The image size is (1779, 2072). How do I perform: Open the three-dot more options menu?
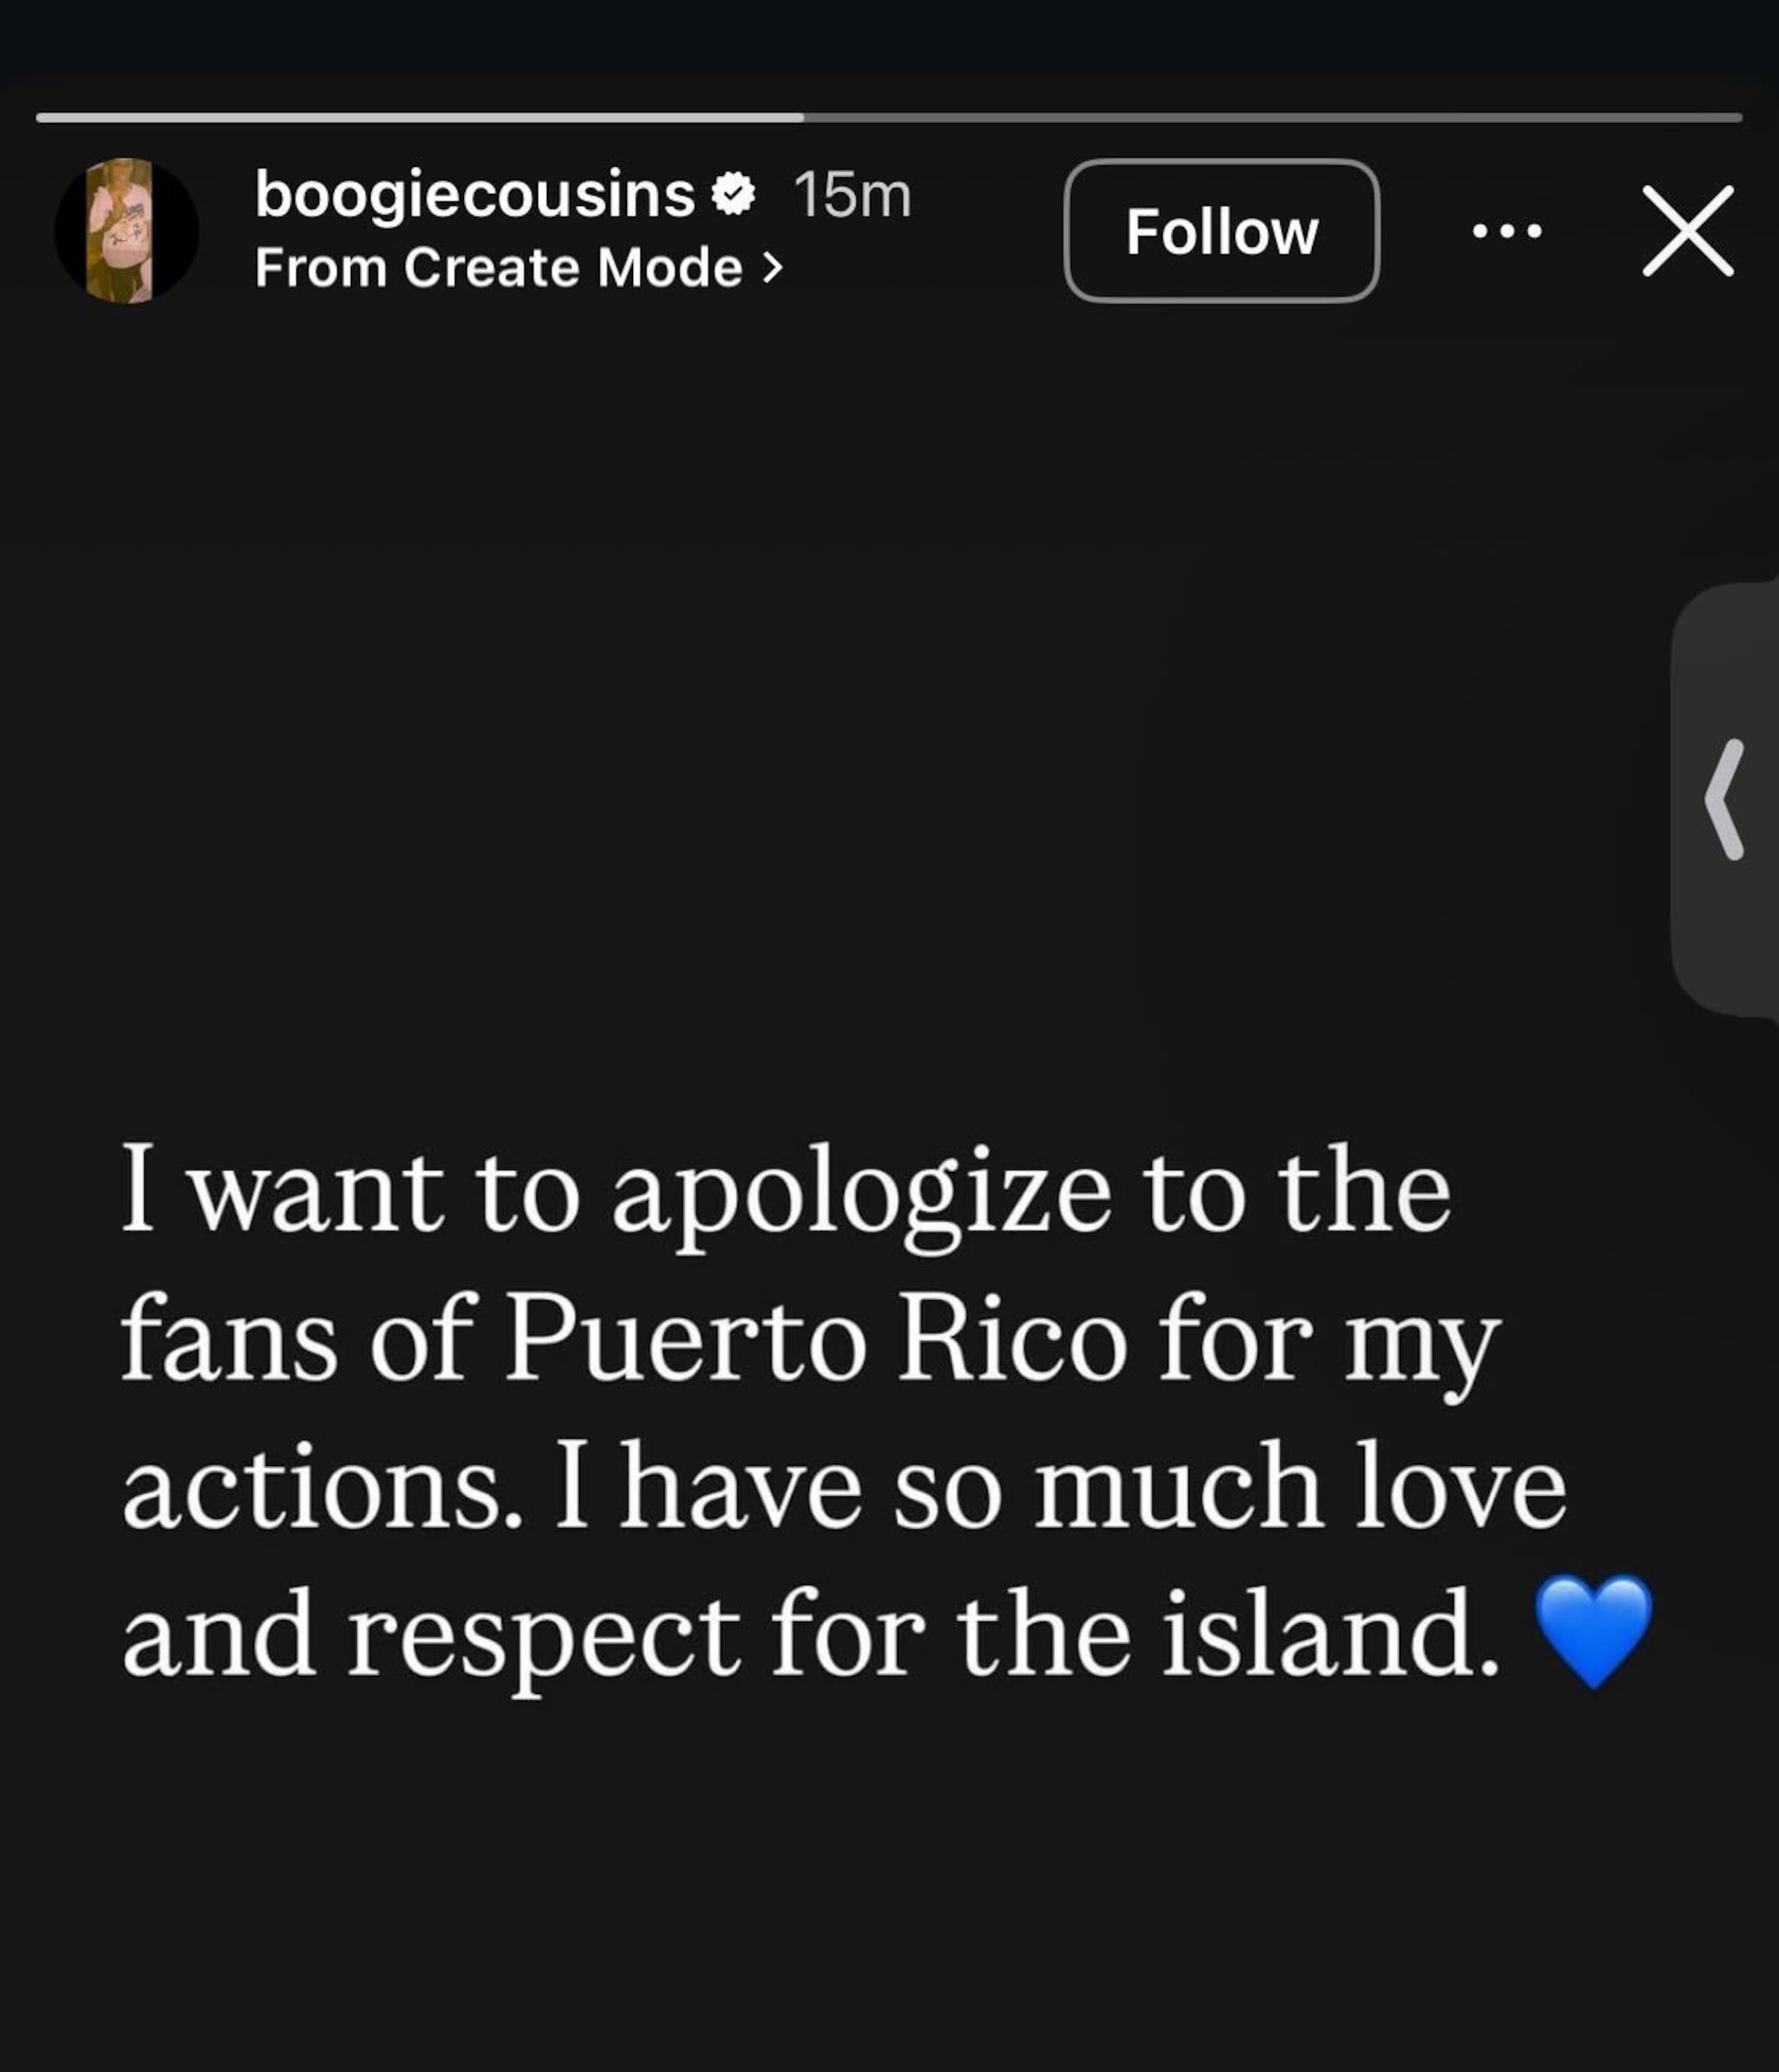[1507, 232]
